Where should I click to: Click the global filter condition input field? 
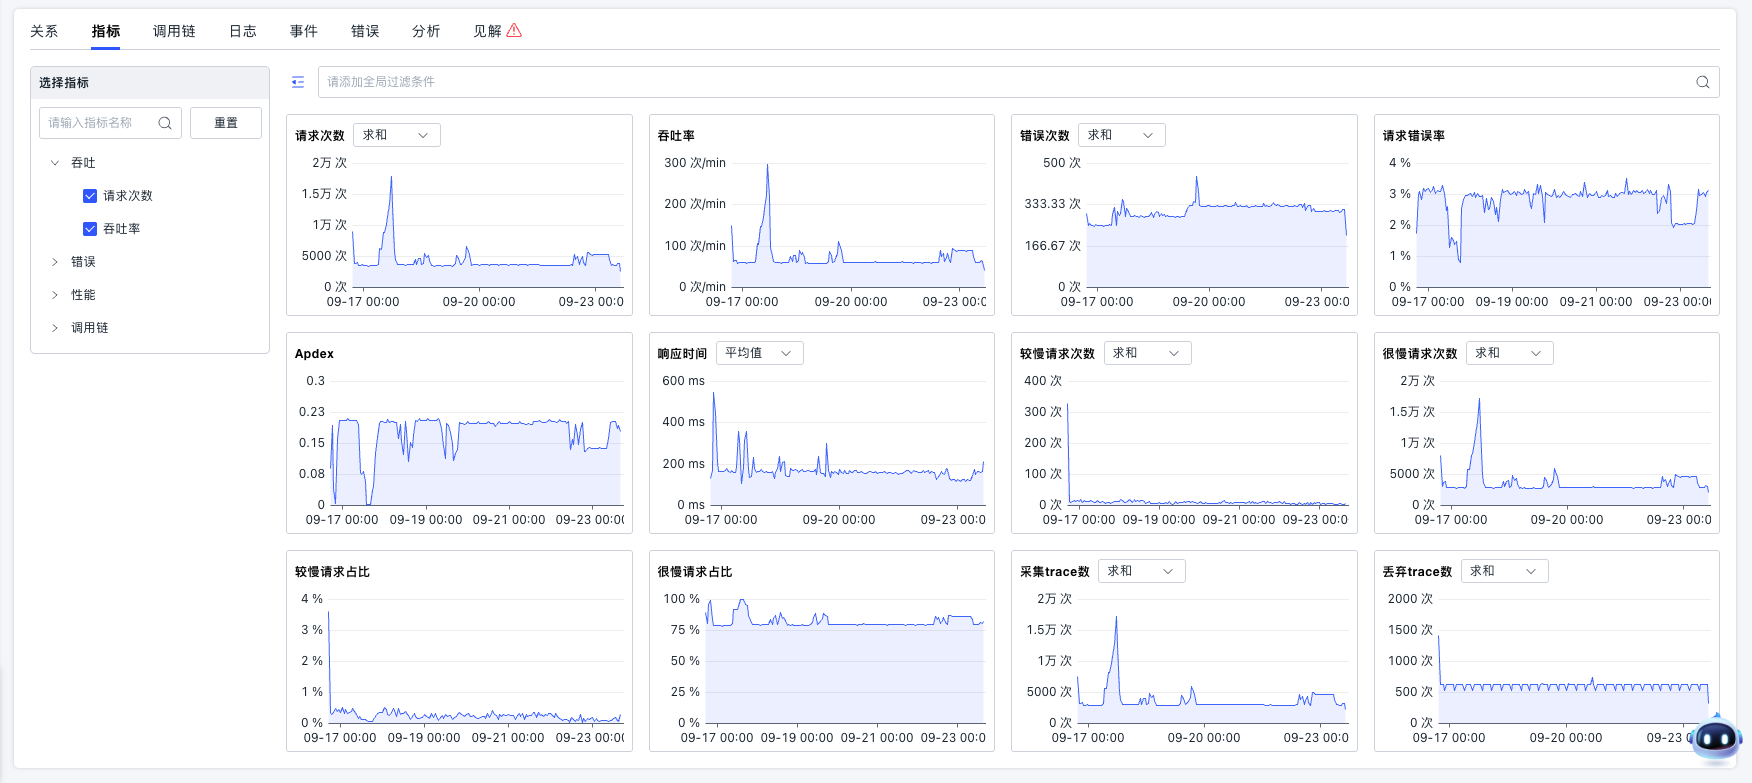[1000, 82]
